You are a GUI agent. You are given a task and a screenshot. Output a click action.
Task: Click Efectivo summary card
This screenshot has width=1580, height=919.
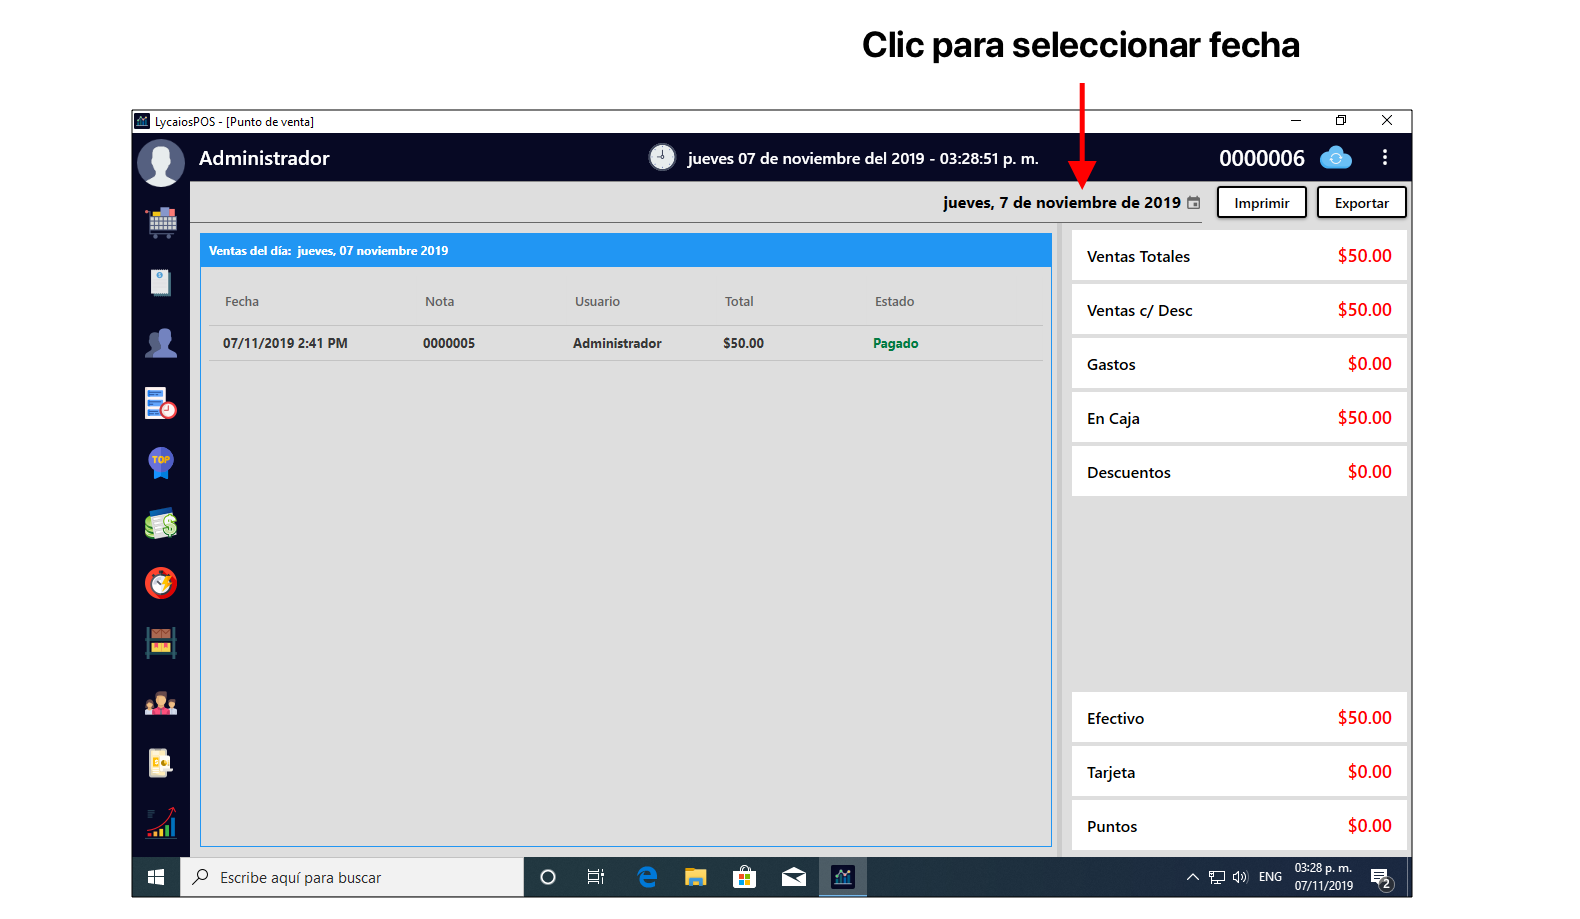point(1239,718)
